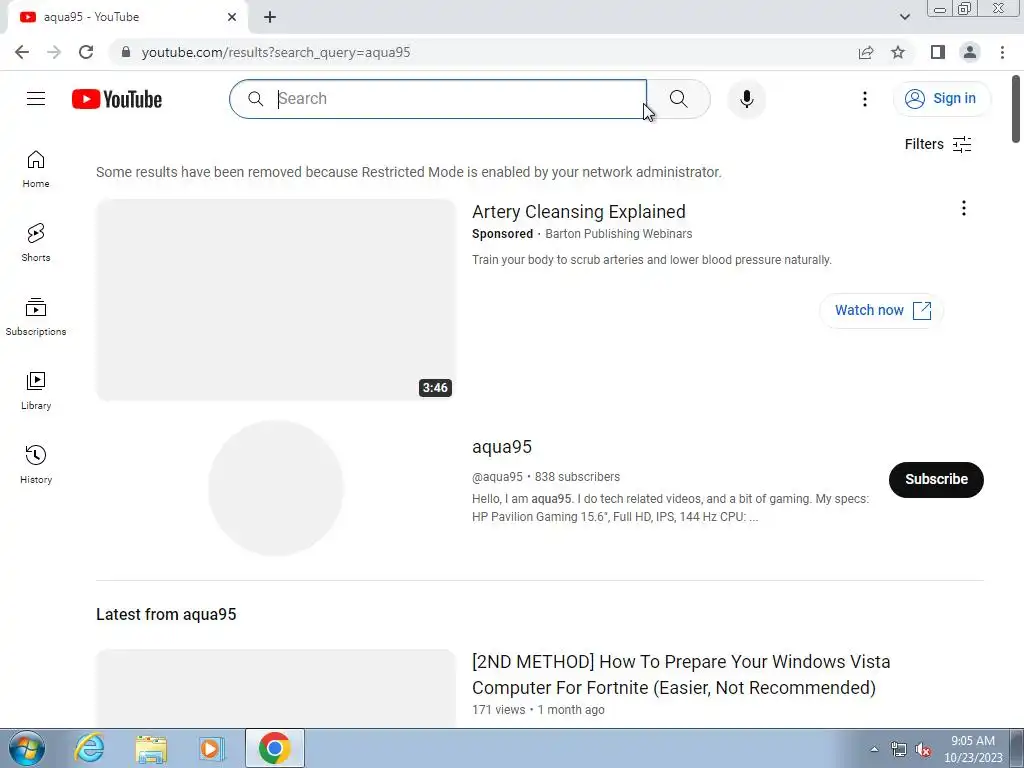Open Home in the sidebar

pyautogui.click(x=36, y=169)
